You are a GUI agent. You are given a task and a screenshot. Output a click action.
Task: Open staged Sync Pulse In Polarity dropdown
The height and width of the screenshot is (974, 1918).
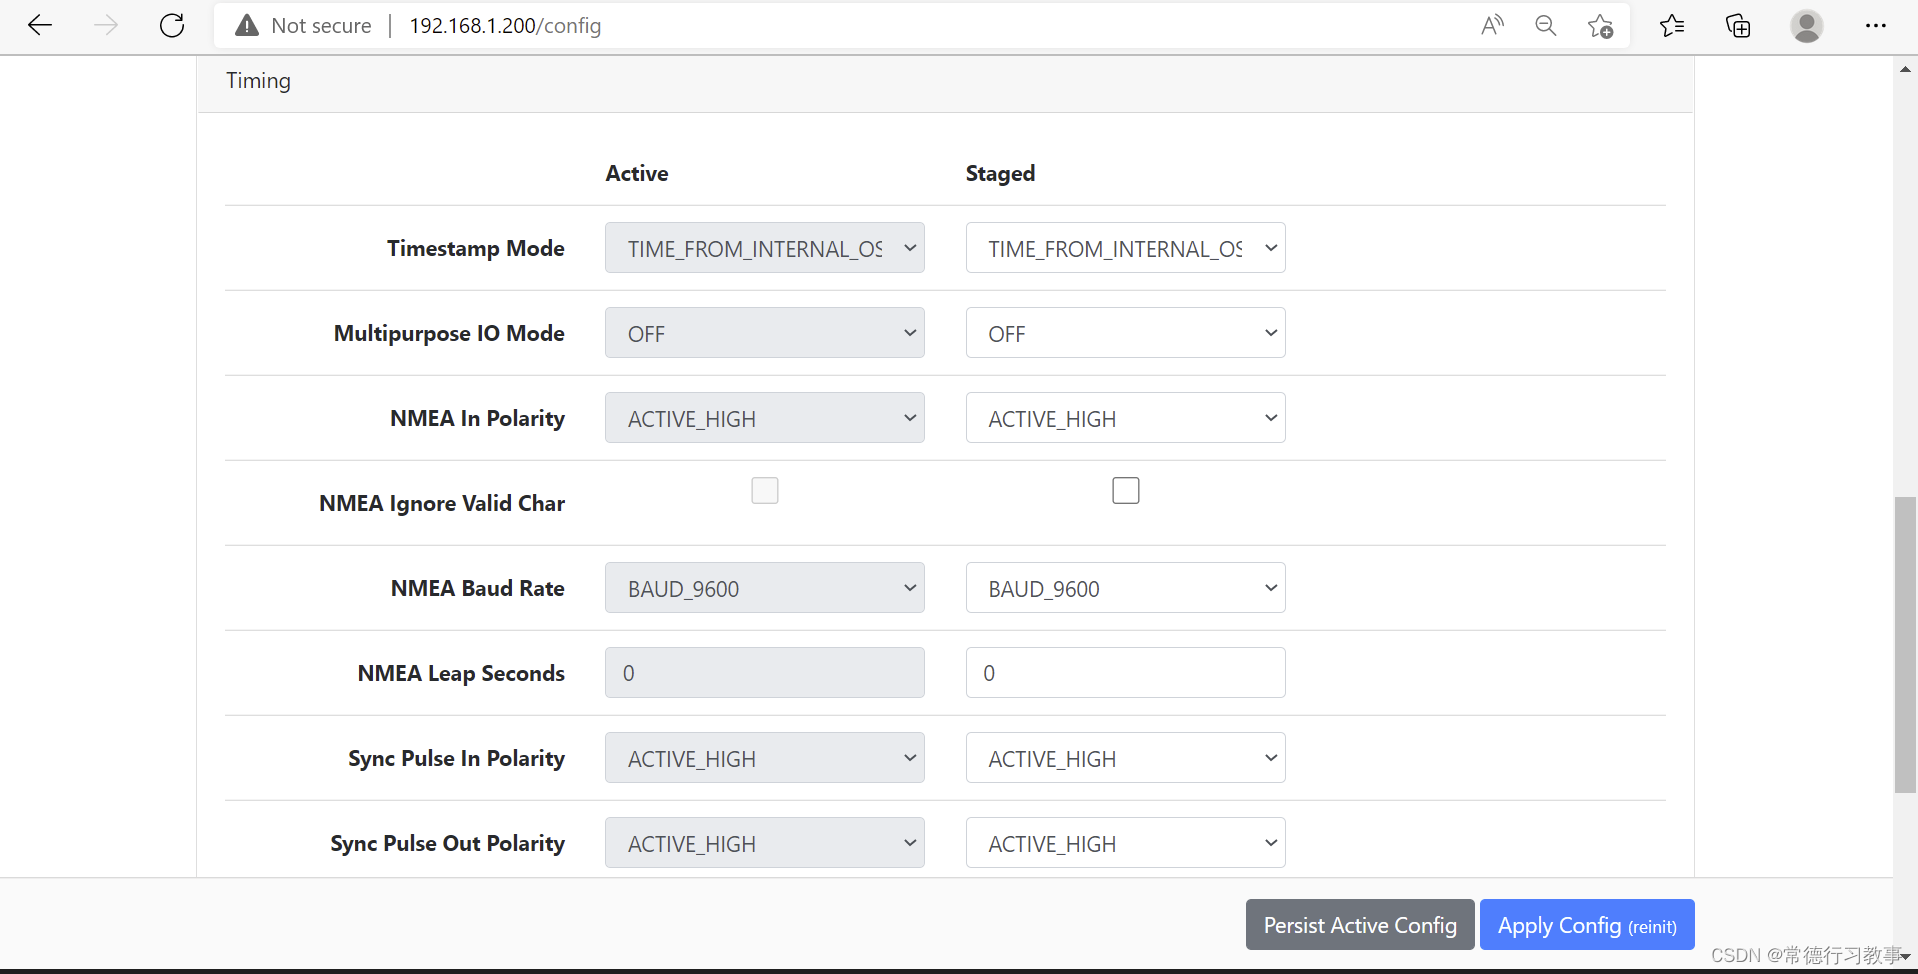1125,758
